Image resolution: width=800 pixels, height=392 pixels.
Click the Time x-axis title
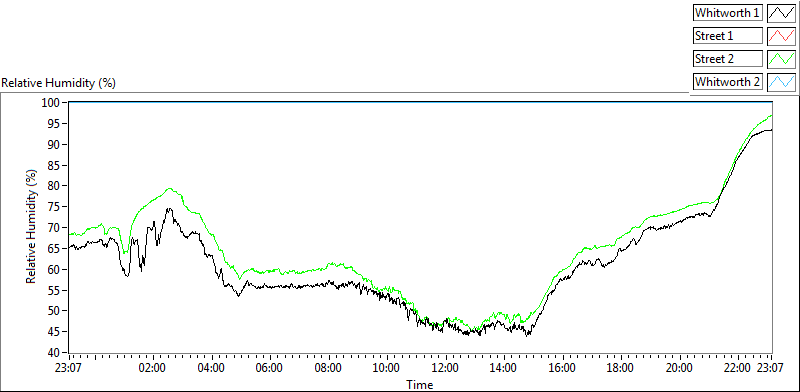[420, 384]
